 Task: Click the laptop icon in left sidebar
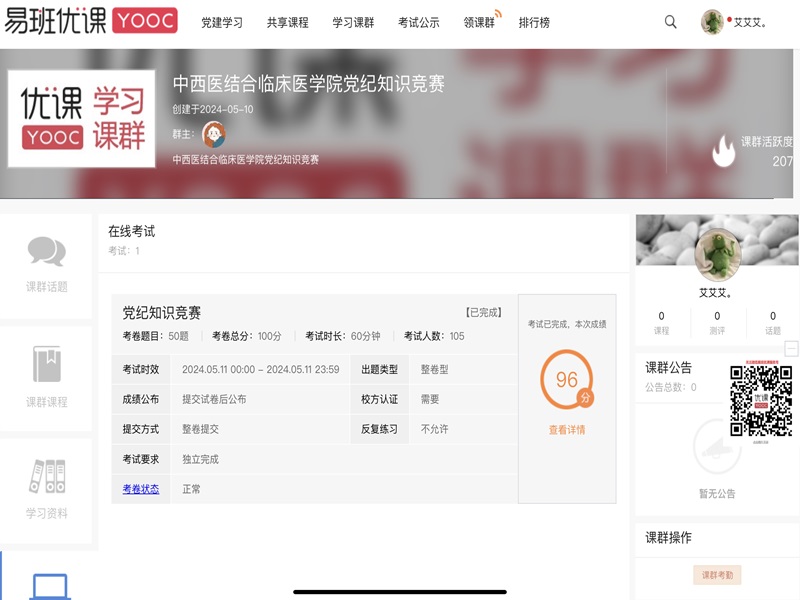[x=49, y=586]
